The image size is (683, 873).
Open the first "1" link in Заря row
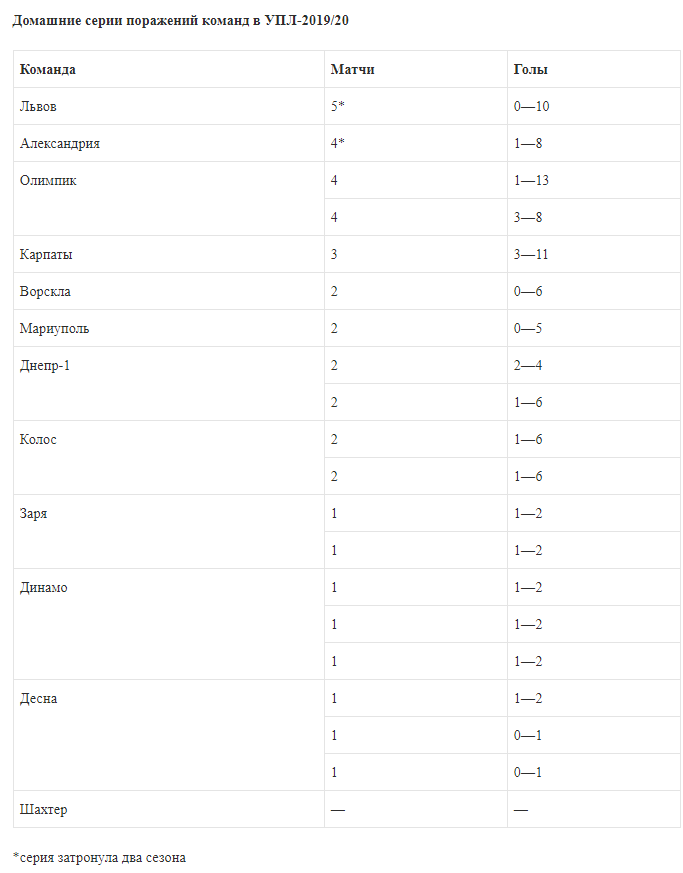[x=335, y=513]
